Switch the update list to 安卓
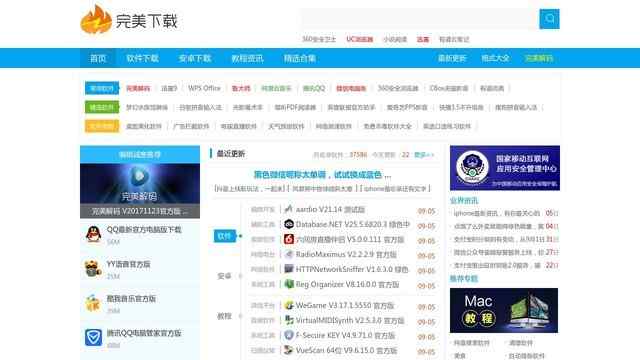Image resolution: width=640 pixels, height=360 pixels. click(x=224, y=276)
